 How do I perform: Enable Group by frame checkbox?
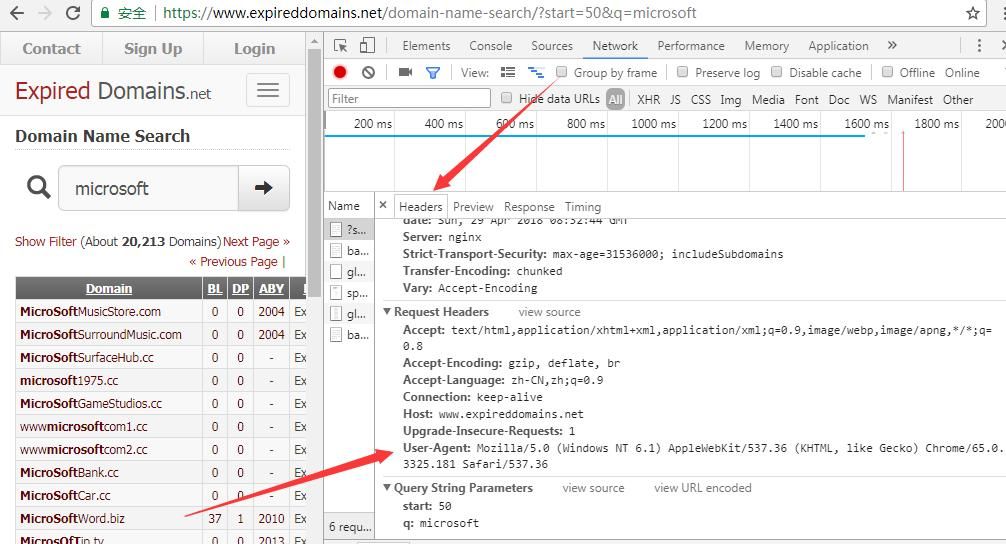tap(561, 71)
